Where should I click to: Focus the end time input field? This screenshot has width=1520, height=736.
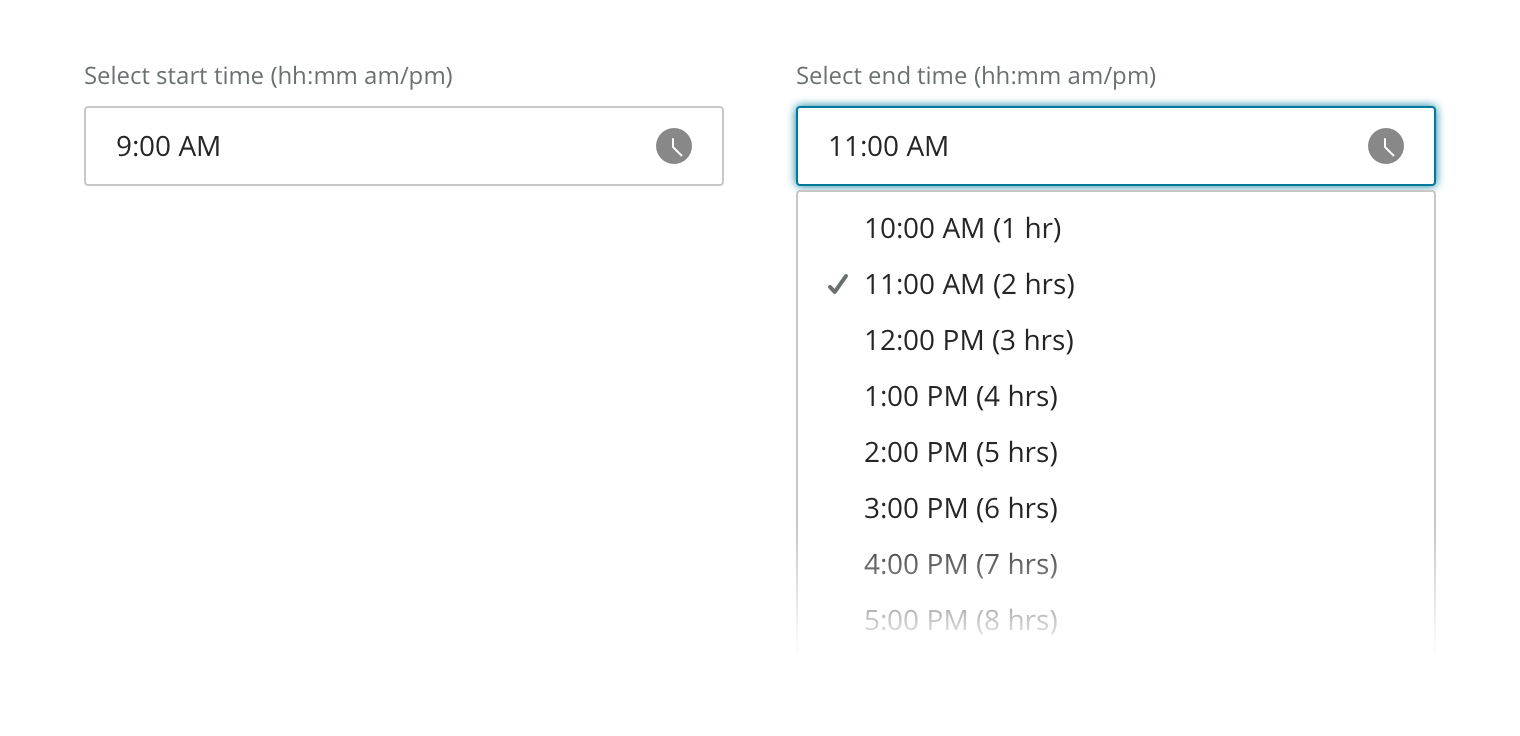(x=1090, y=146)
